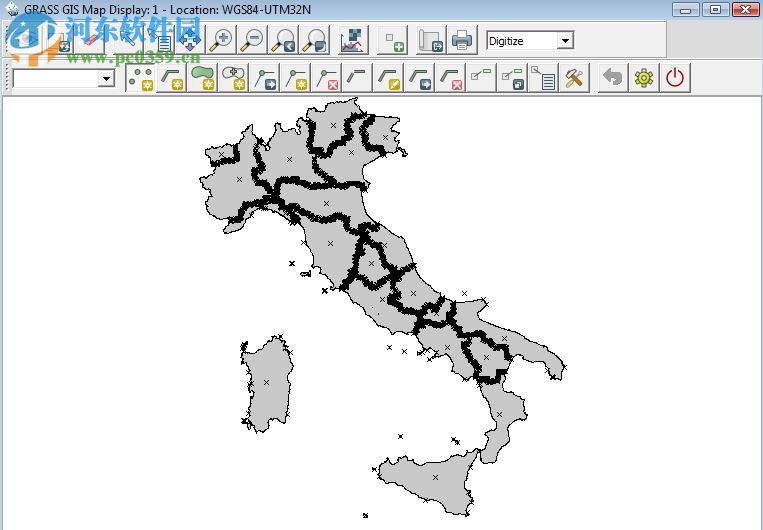Screen dimensions: 763x530
Task: Select the Add vertex tool
Action: coord(295,78)
